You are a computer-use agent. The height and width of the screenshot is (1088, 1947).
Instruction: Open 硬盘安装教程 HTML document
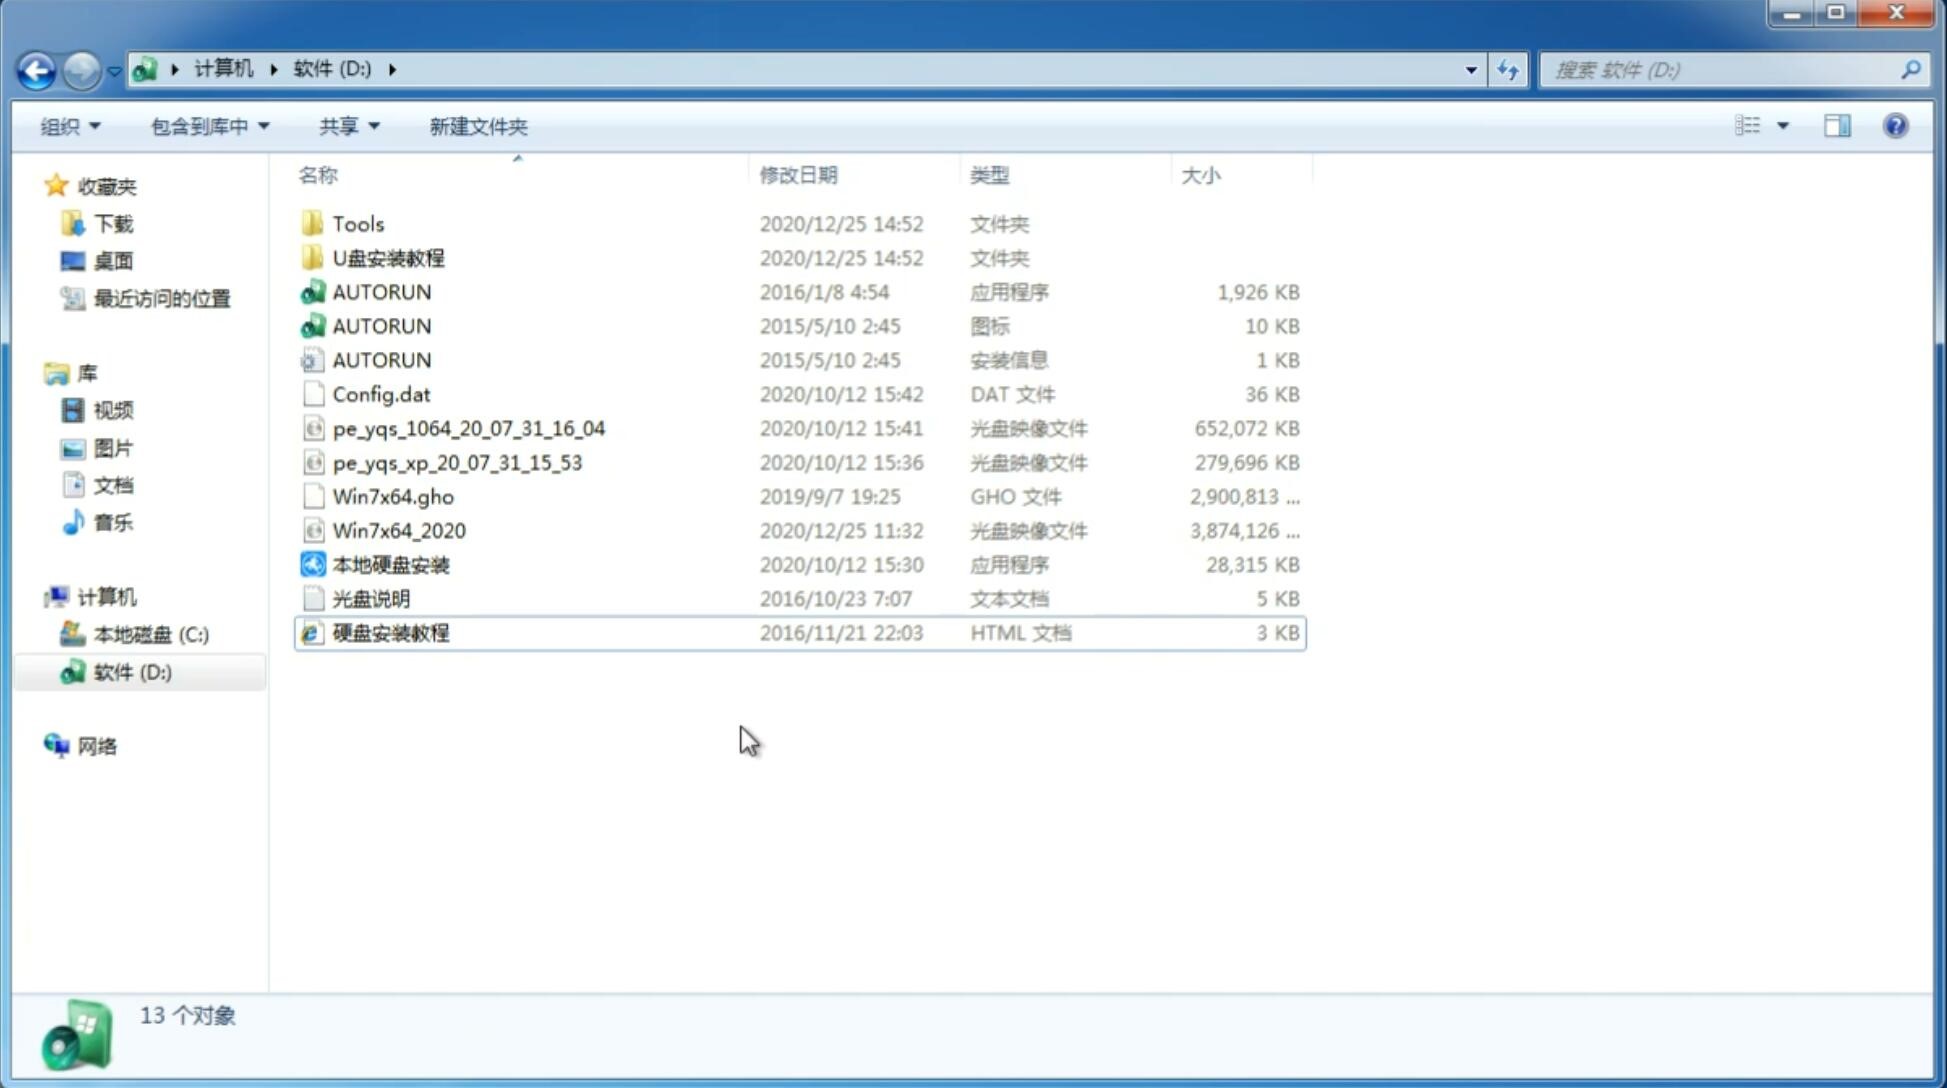pos(390,632)
